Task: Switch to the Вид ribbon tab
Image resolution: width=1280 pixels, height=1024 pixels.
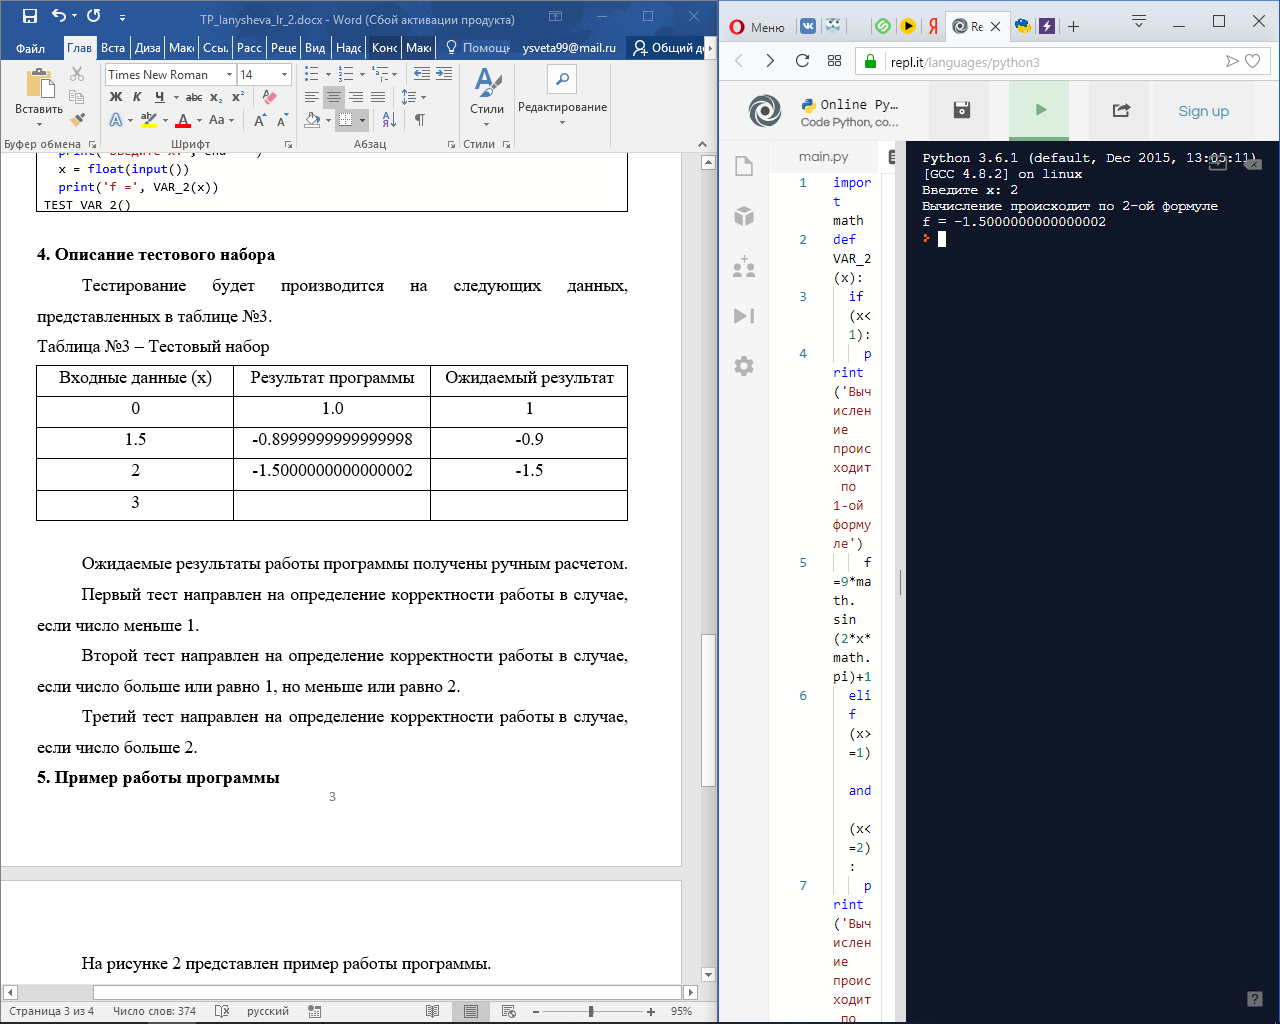Action: tap(315, 48)
